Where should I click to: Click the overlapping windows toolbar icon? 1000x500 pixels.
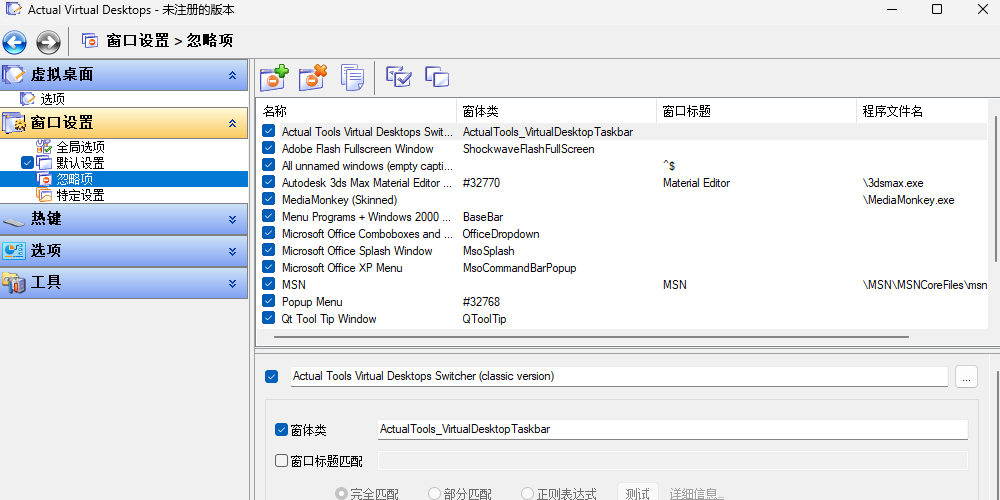[x=437, y=77]
